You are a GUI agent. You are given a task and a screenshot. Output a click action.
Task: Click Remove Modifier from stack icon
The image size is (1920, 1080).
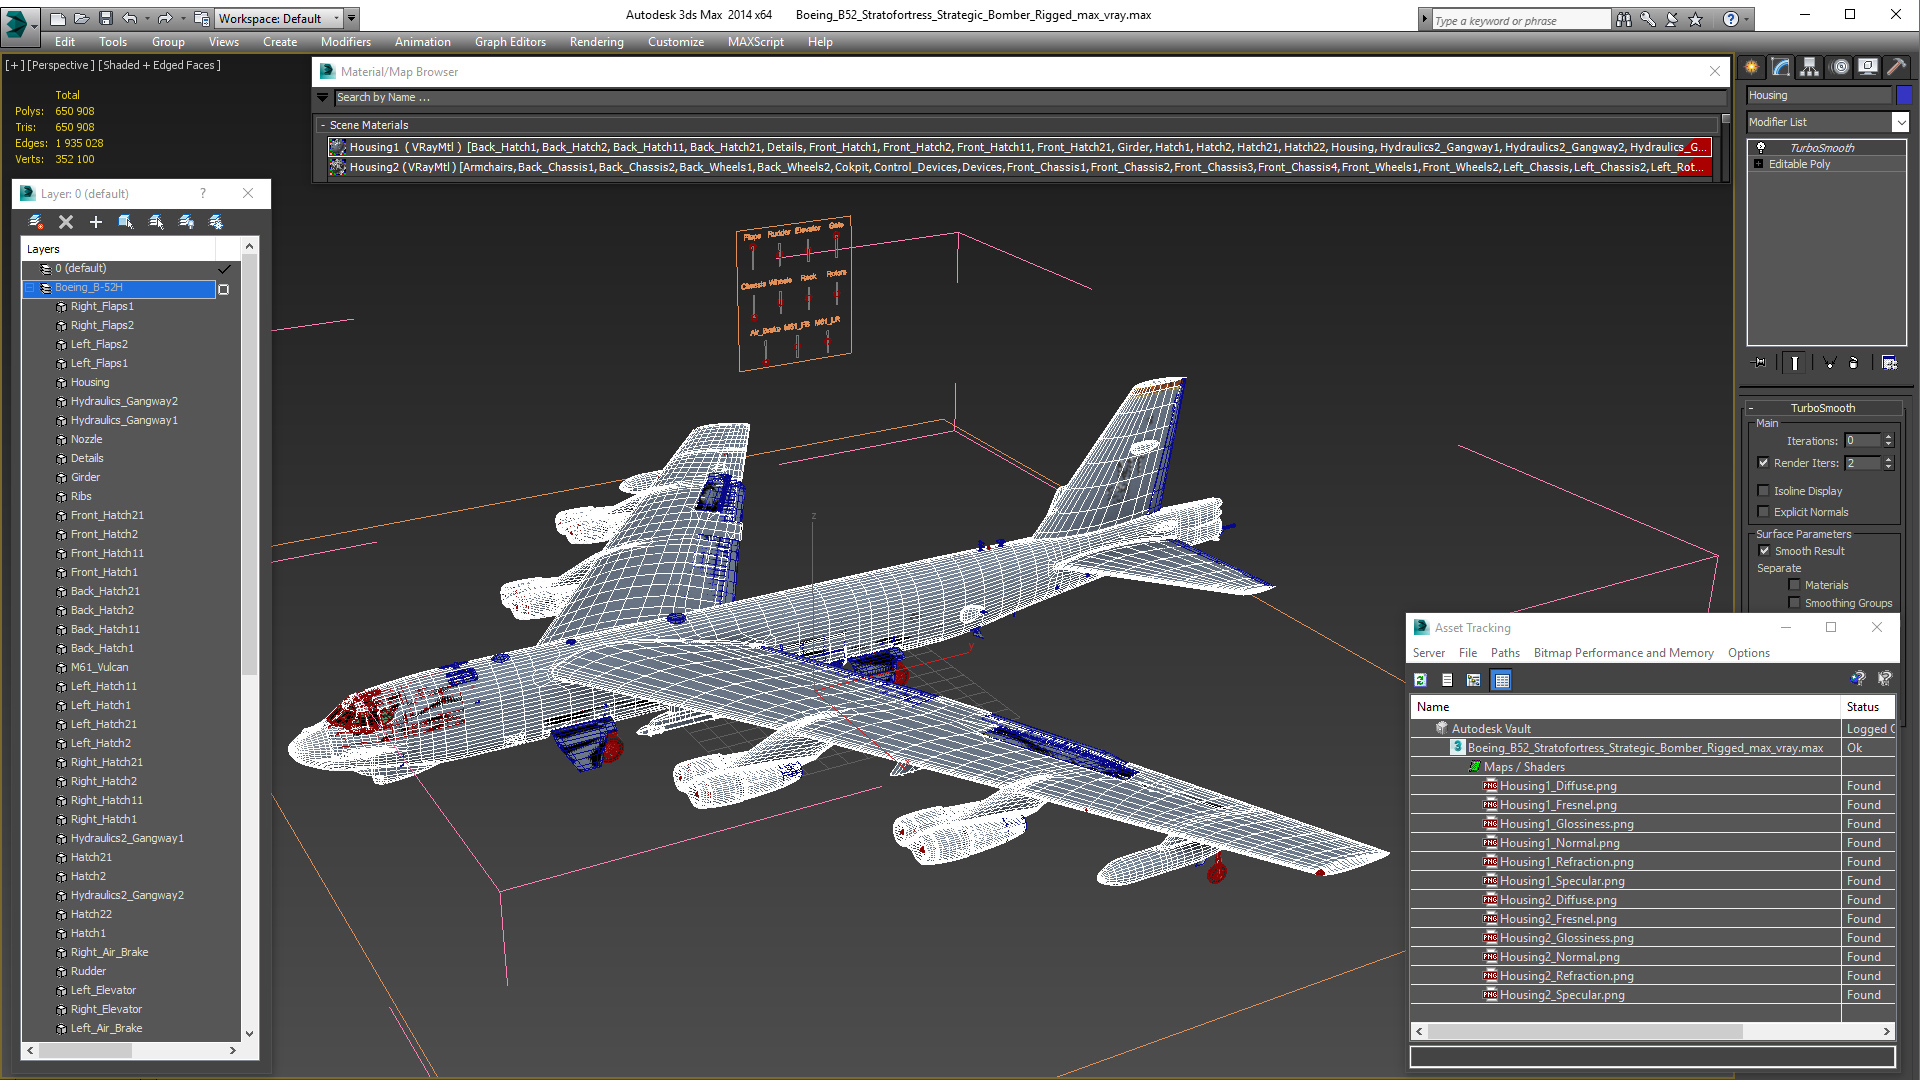(1854, 363)
